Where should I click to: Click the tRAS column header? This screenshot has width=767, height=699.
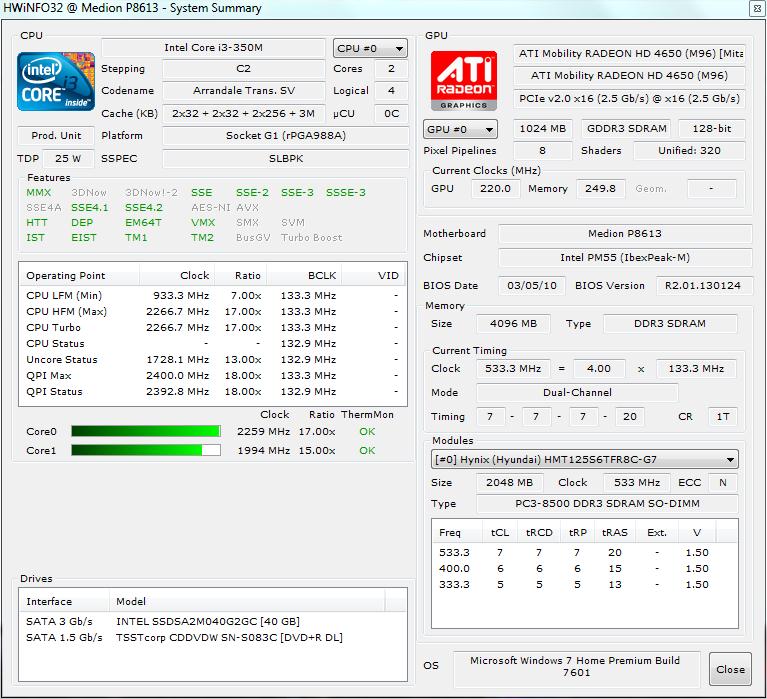pyautogui.click(x=614, y=533)
